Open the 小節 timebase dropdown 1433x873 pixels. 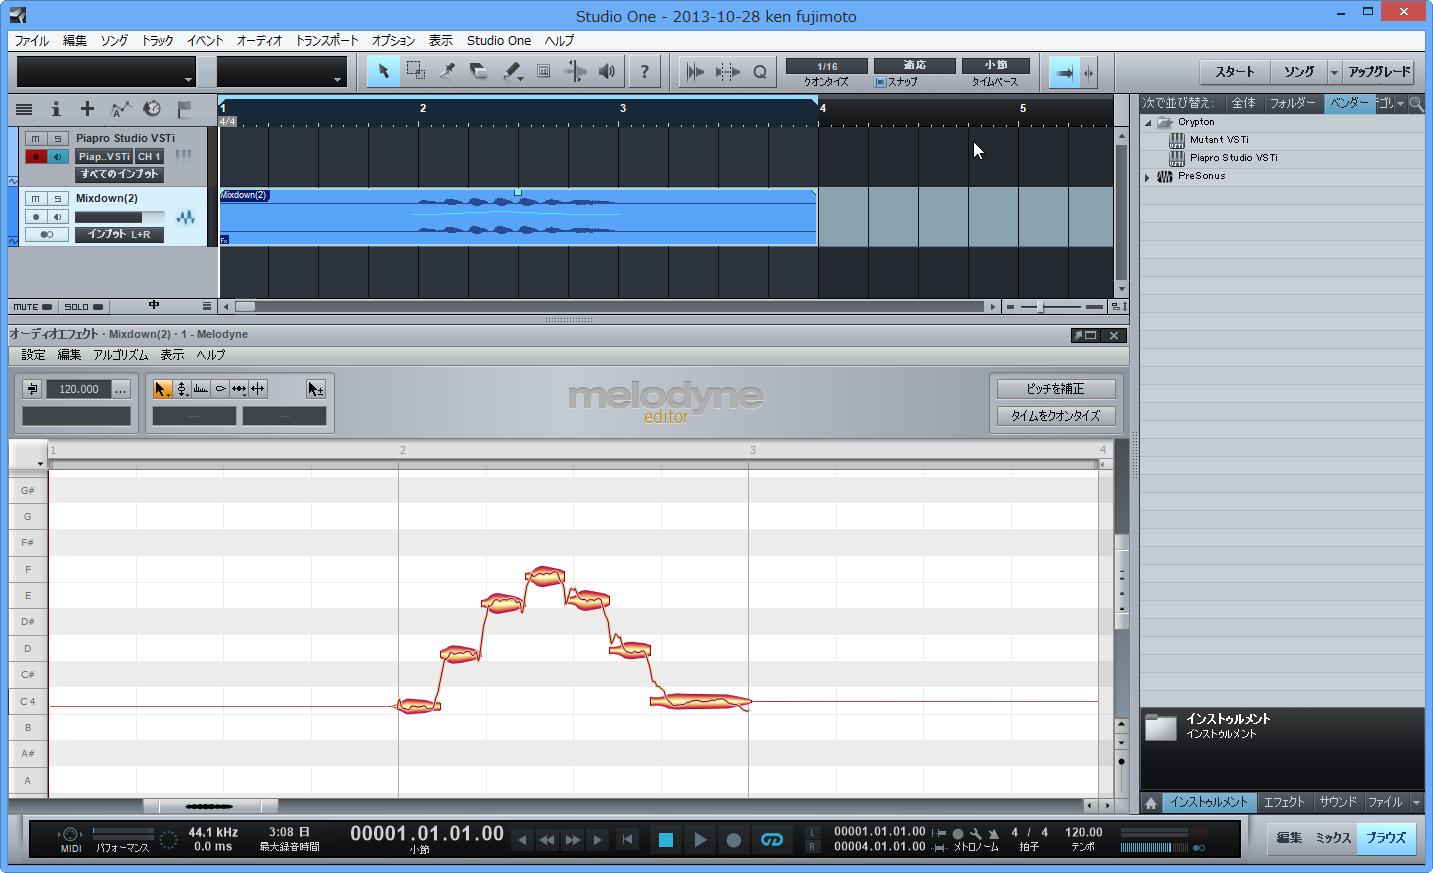(x=996, y=66)
